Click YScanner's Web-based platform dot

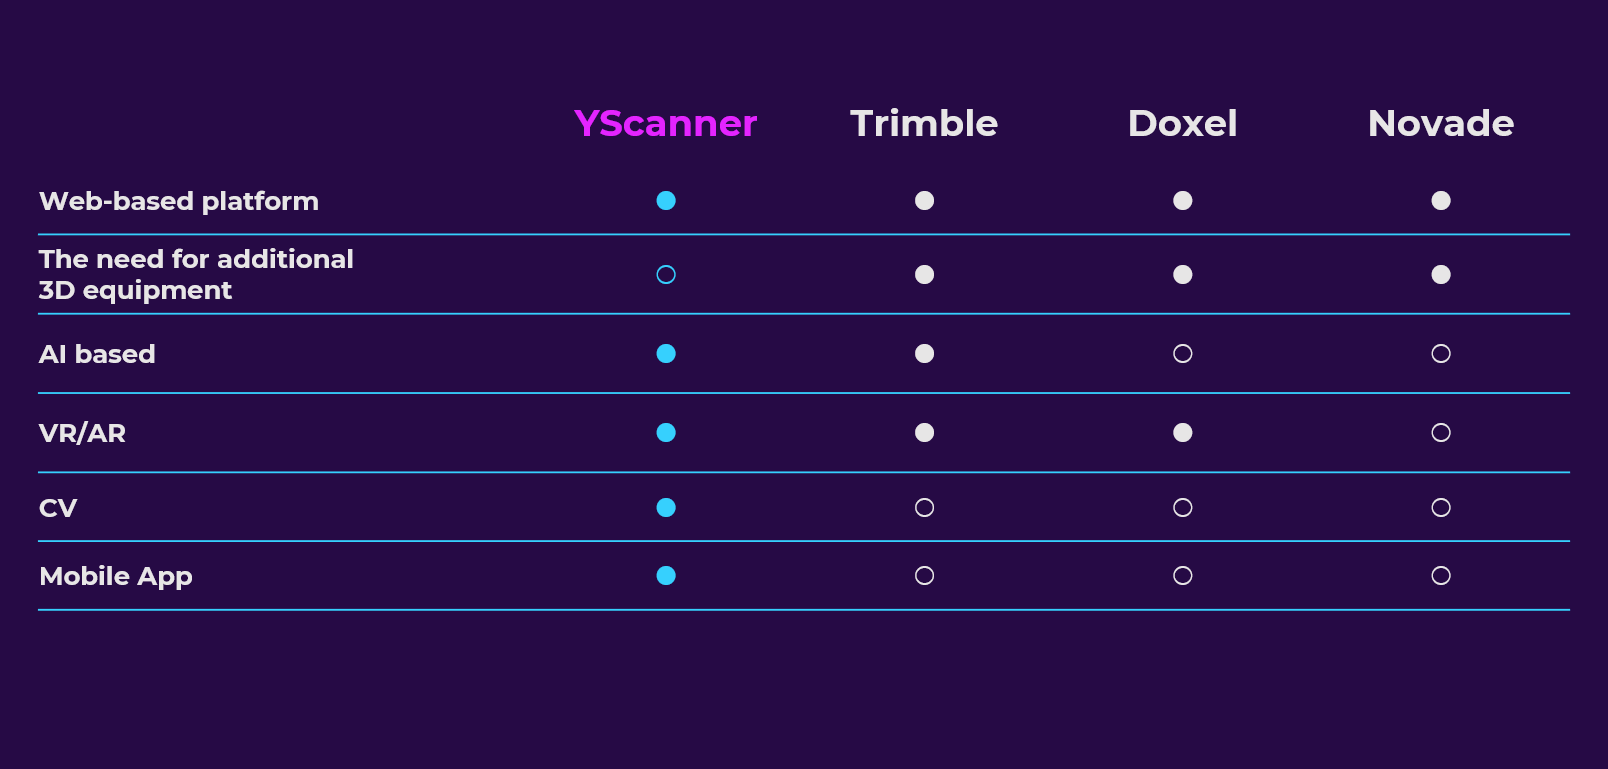(x=666, y=201)
